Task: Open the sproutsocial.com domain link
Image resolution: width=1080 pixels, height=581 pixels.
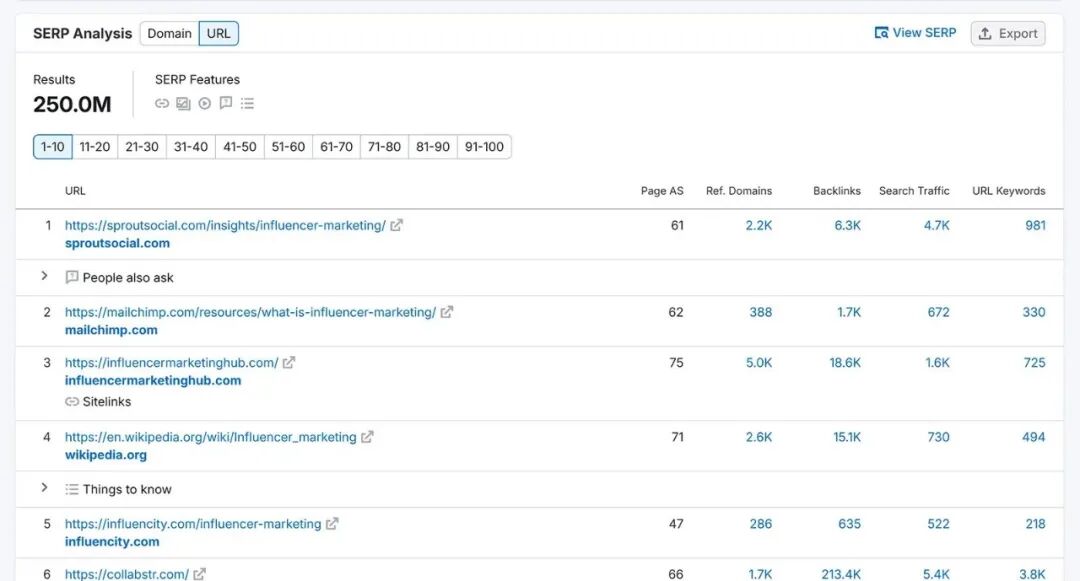Action: click(117, 243)
